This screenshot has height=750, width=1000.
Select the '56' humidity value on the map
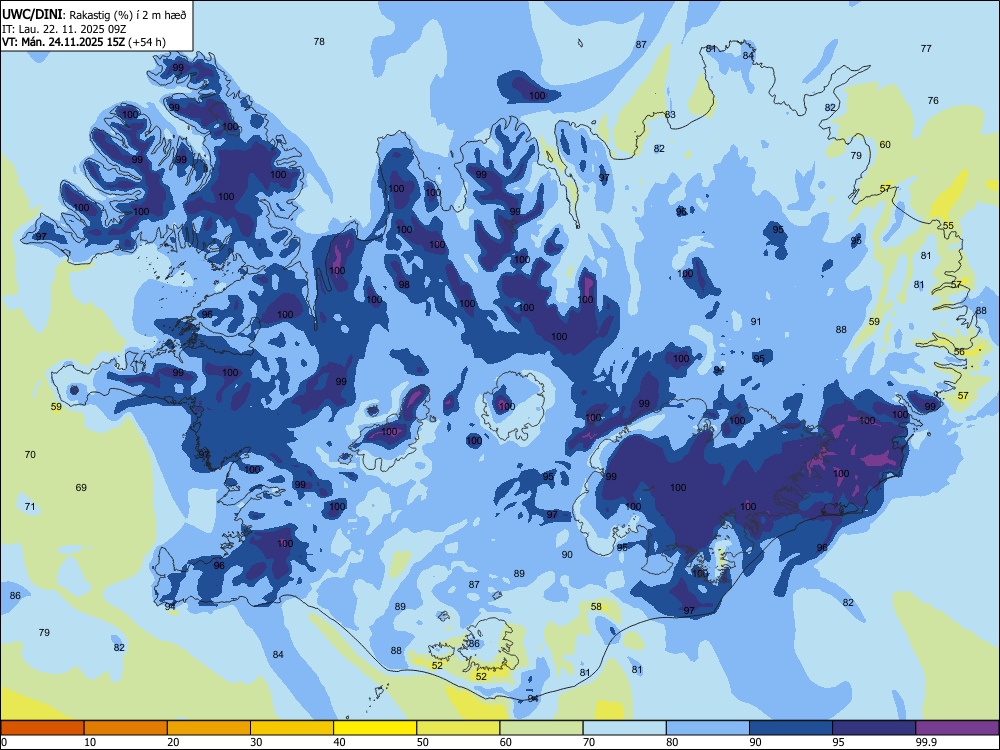pos(959,352)
